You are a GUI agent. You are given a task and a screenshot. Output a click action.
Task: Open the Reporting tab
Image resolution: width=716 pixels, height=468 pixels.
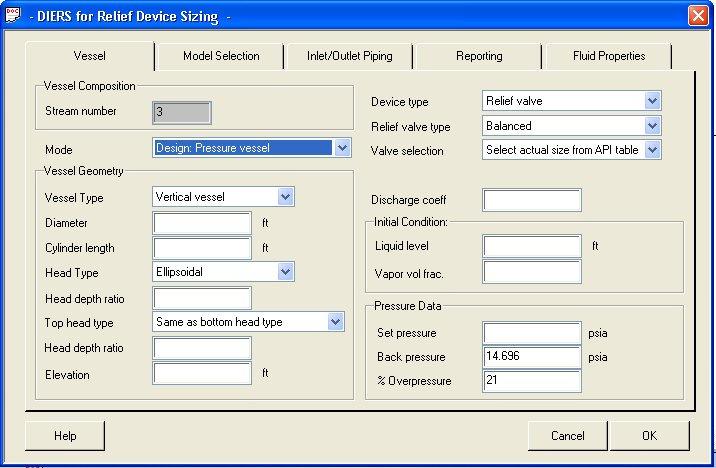[479, 56]
